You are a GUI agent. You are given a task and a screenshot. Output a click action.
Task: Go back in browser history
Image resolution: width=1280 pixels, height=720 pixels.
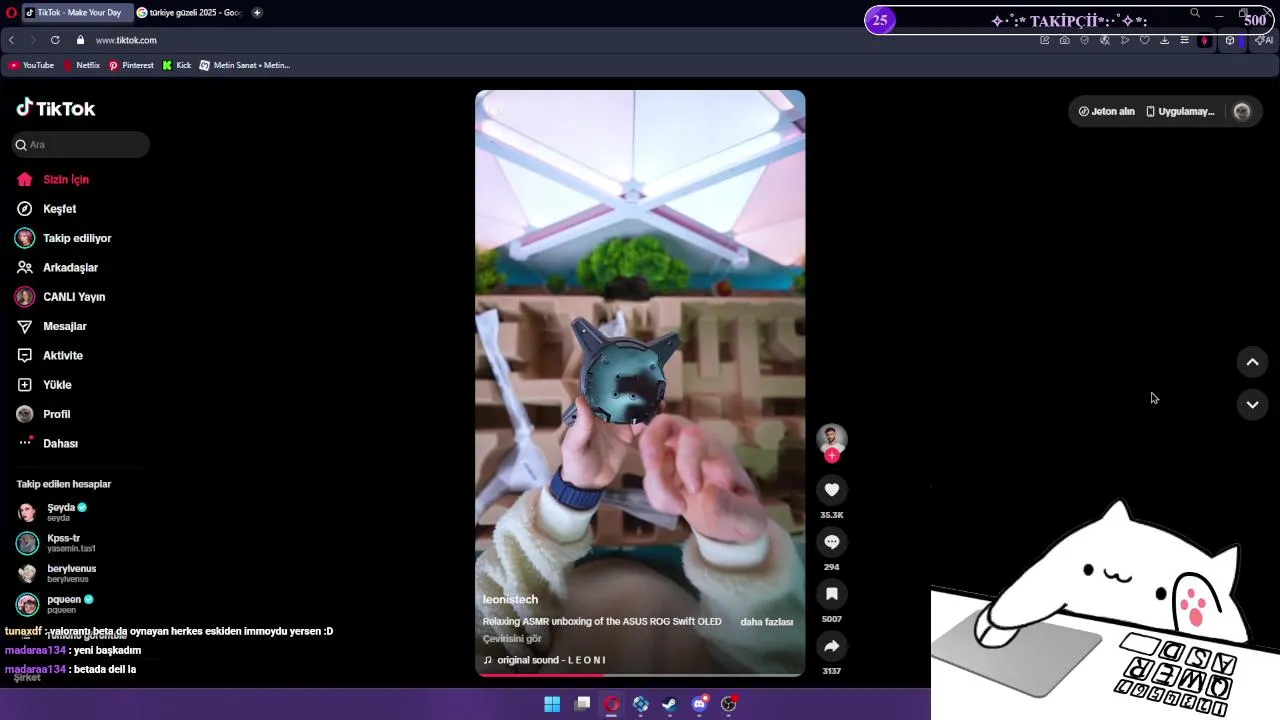[x=11, y=40]
